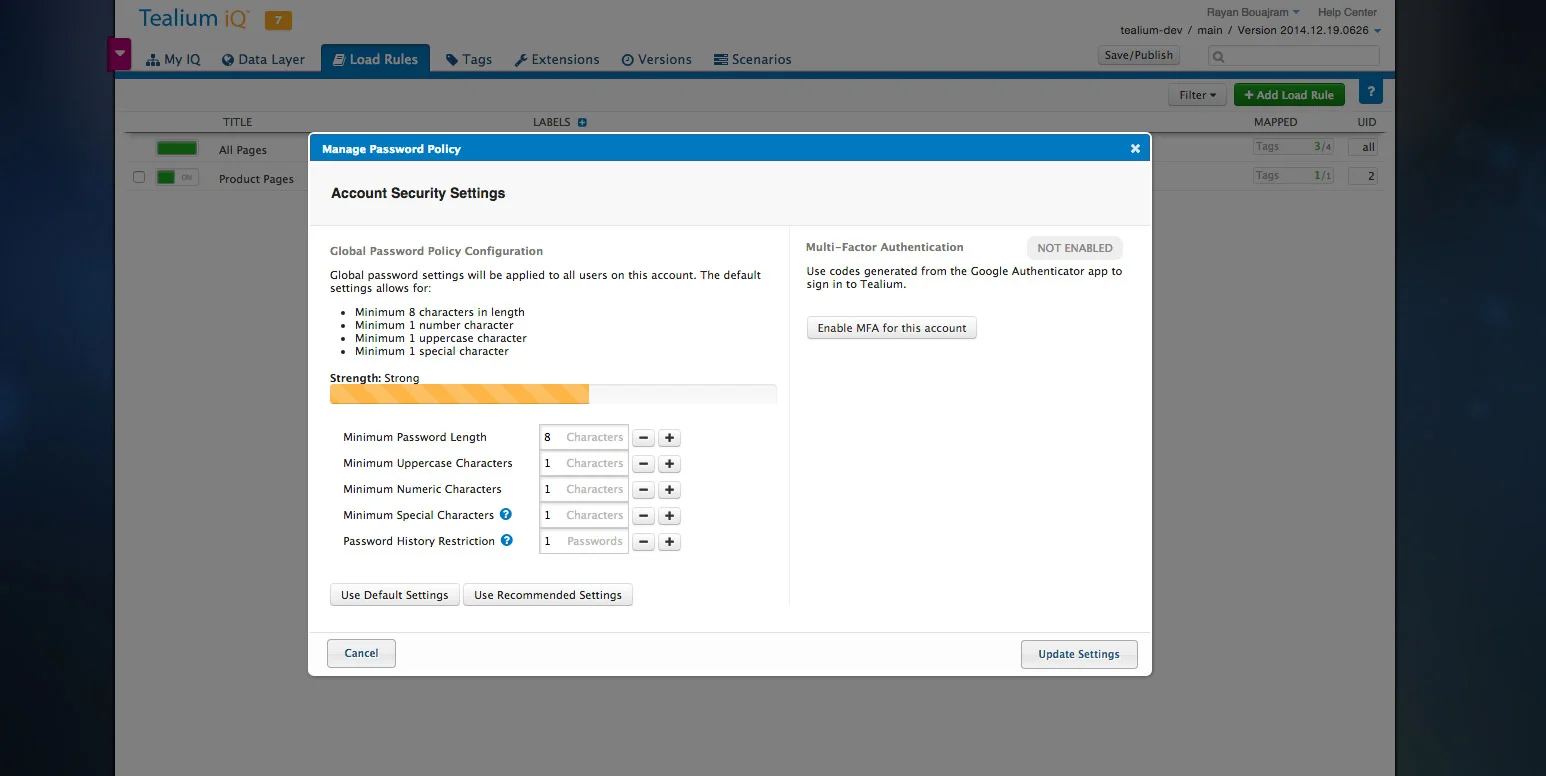Image resolution: width=1546 pixels, height=776 pixels.
Task: Click the NOT ENABLED status badge
Action: click(1075, 248)
